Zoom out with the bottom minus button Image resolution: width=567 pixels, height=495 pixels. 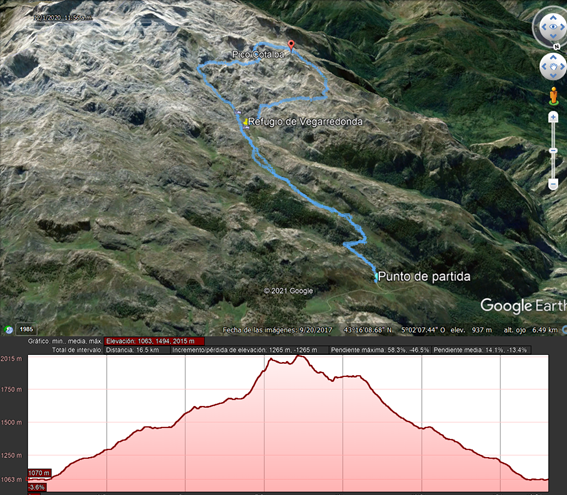pyautogui.click(x=553, y=184)
